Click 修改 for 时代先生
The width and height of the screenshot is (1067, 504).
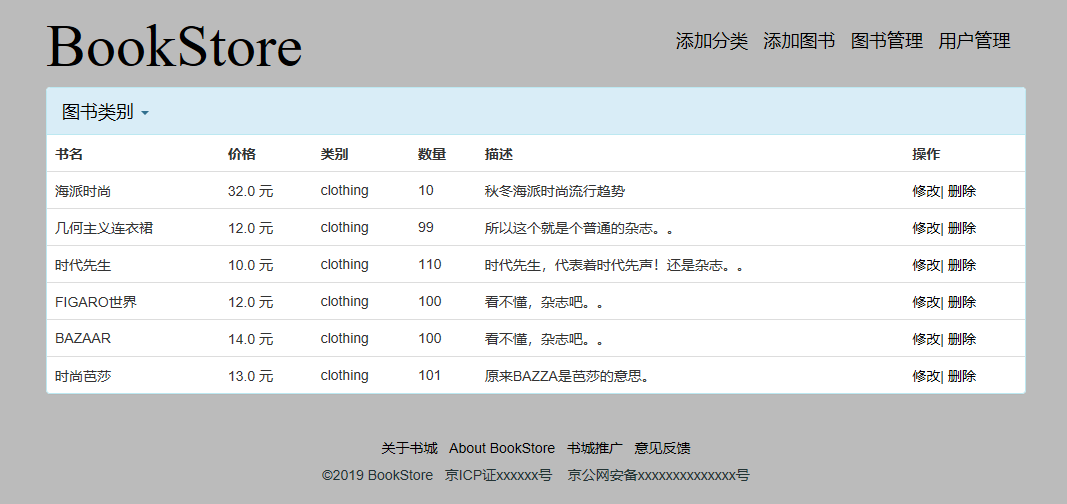point(925,265)
